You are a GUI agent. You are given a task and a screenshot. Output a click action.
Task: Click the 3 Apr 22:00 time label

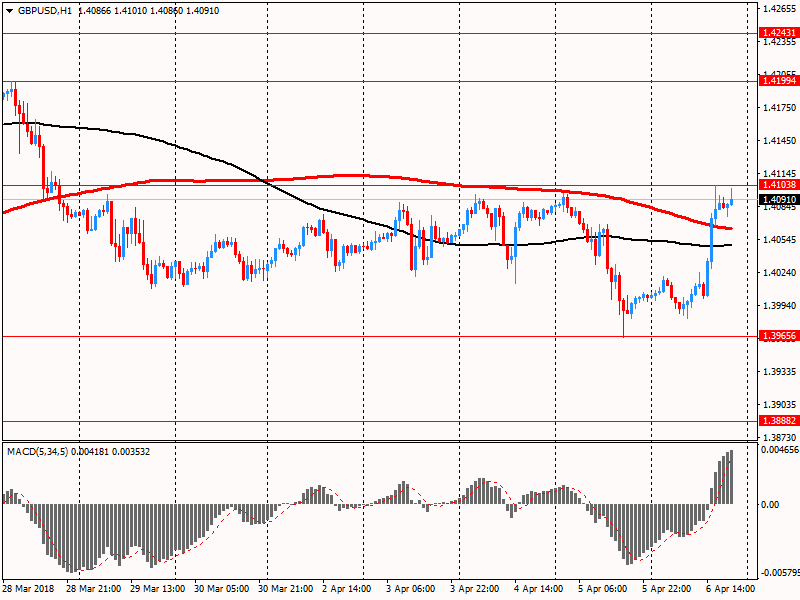pos(475,588)
